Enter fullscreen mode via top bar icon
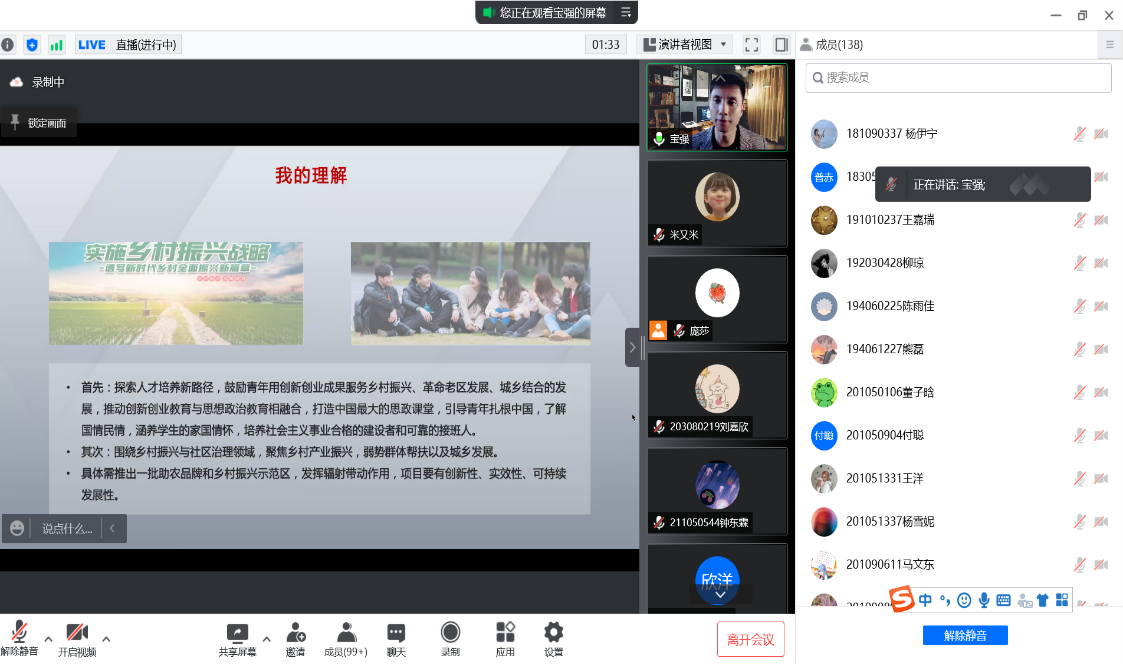Screen dimensions: 1123x664 pos(752,45)
